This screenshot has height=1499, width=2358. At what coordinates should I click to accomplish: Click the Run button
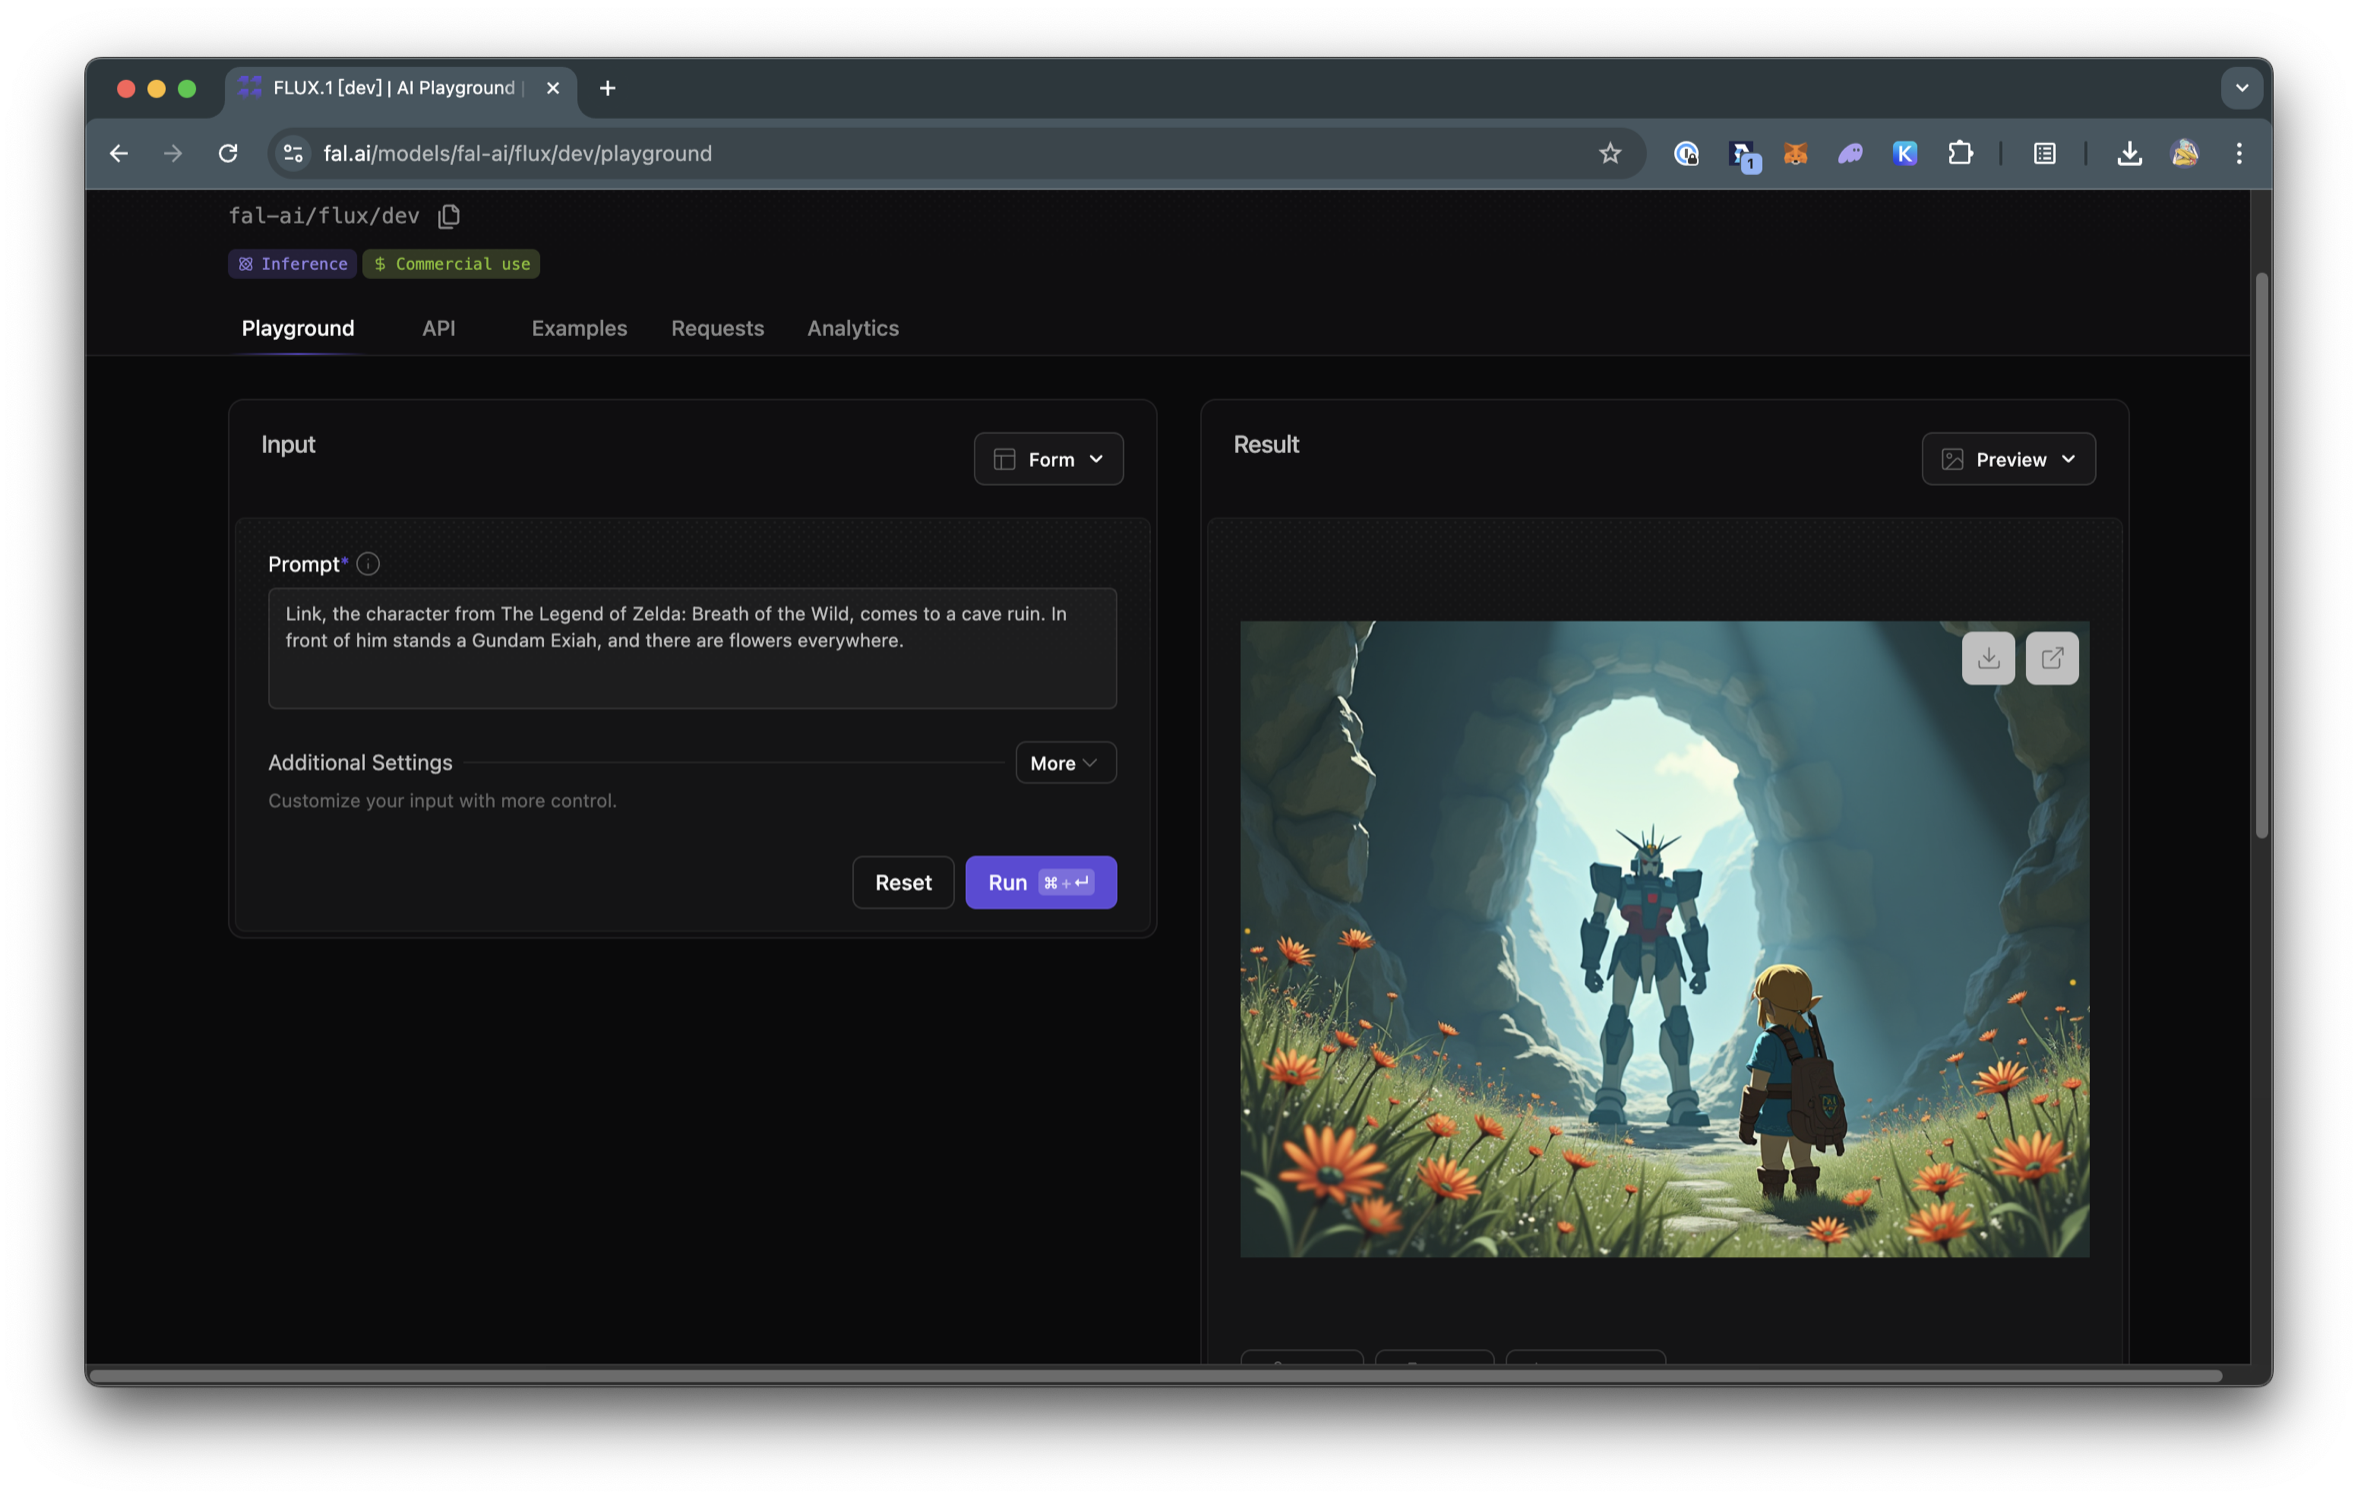[x=1040, y=882]
